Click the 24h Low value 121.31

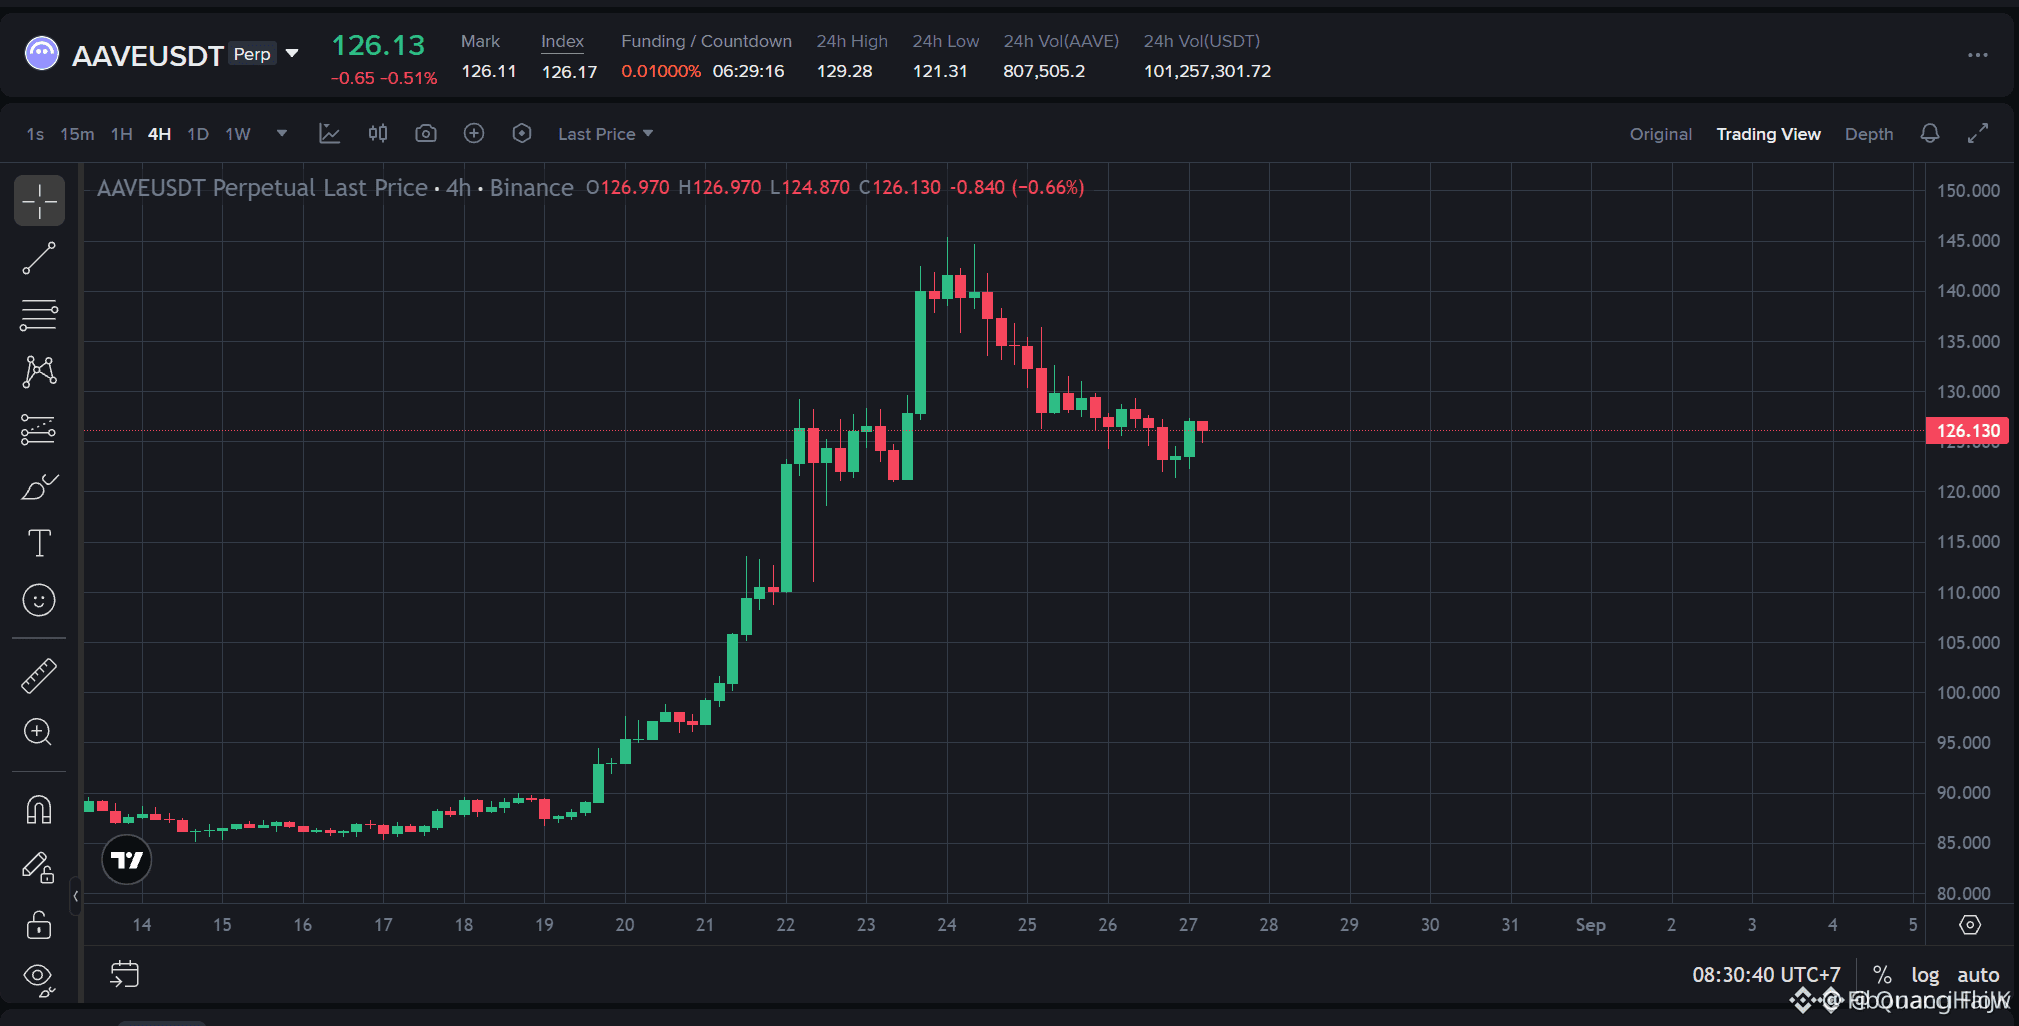point(940,71)
